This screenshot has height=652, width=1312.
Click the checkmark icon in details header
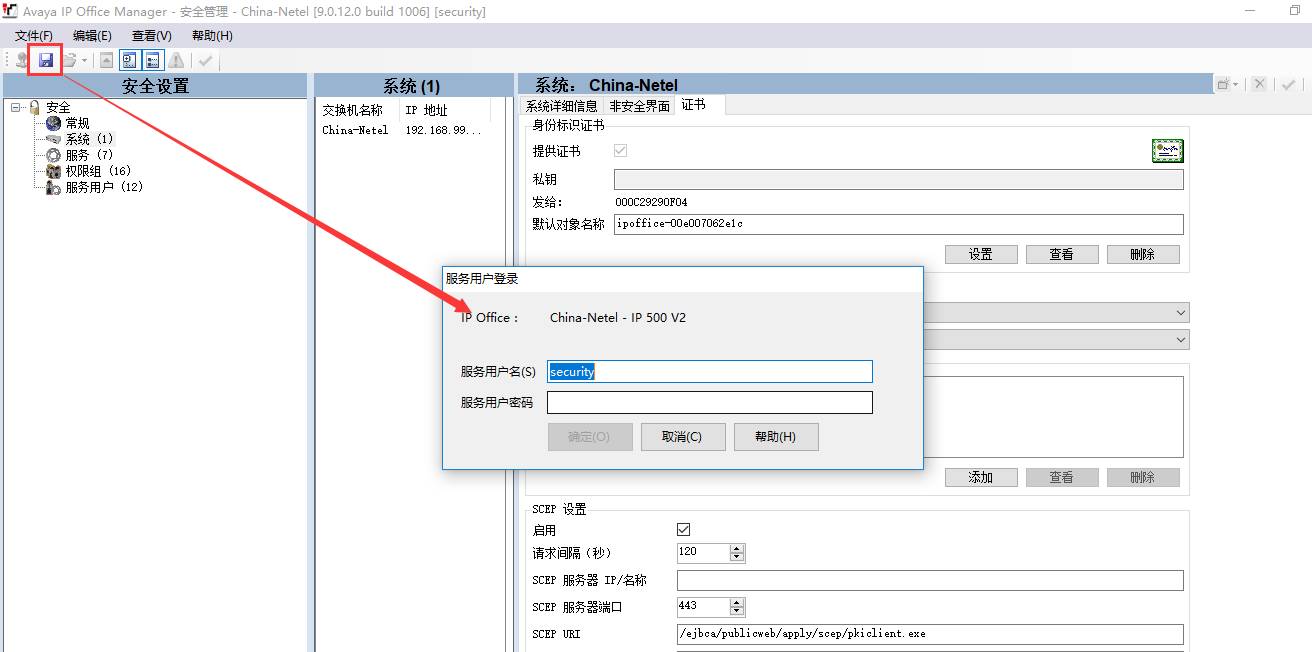point(1289,85)
